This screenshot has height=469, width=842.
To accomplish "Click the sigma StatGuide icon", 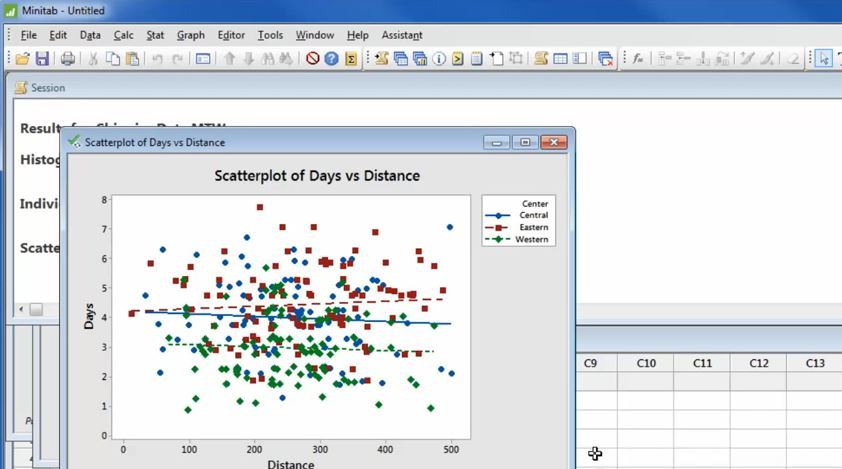I will pyautogui.click(x=351, y=58).
